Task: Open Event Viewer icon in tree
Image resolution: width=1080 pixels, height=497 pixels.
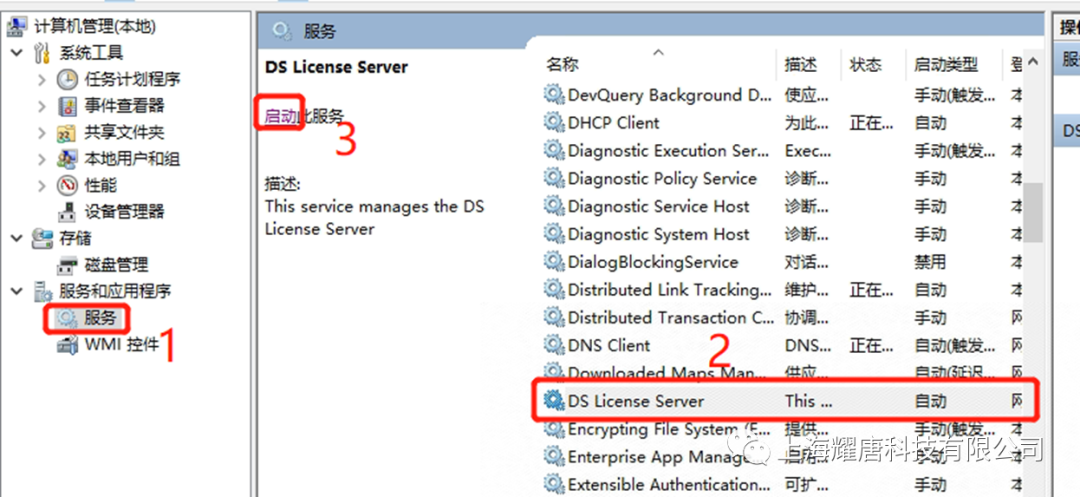Action: pos(67,106)
